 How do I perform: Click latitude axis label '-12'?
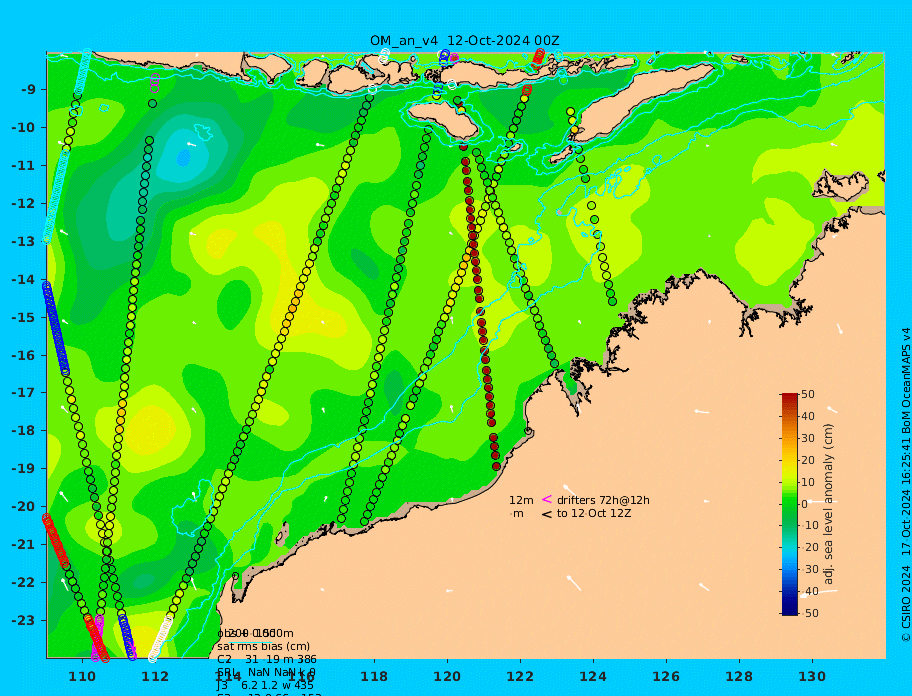(x=23, y=204)
